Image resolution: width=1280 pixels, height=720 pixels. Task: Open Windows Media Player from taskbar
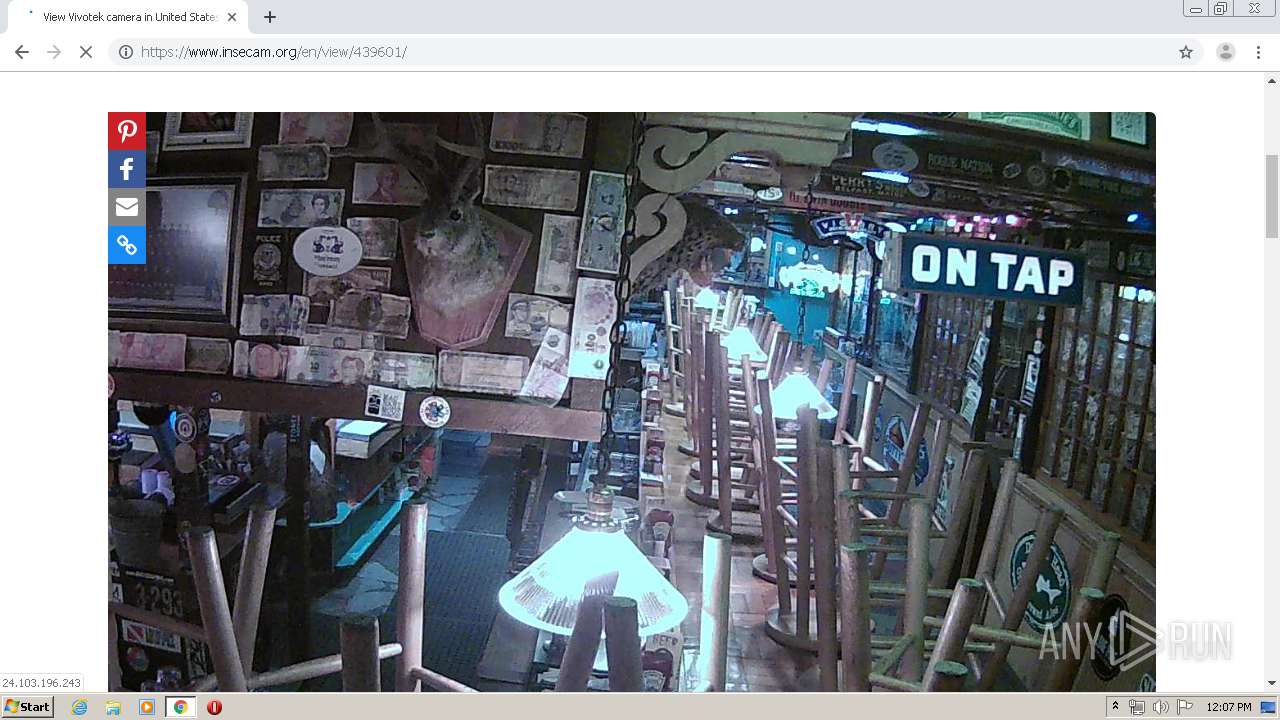(147, 707)
